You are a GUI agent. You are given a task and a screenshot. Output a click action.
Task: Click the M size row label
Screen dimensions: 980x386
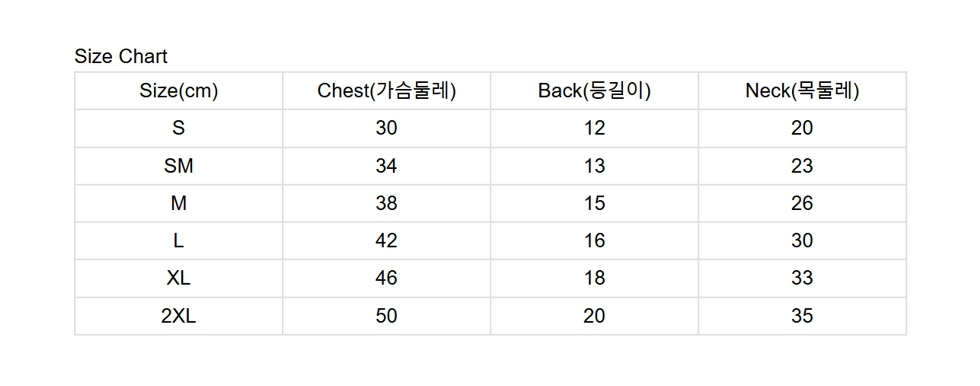pos(178,203)
